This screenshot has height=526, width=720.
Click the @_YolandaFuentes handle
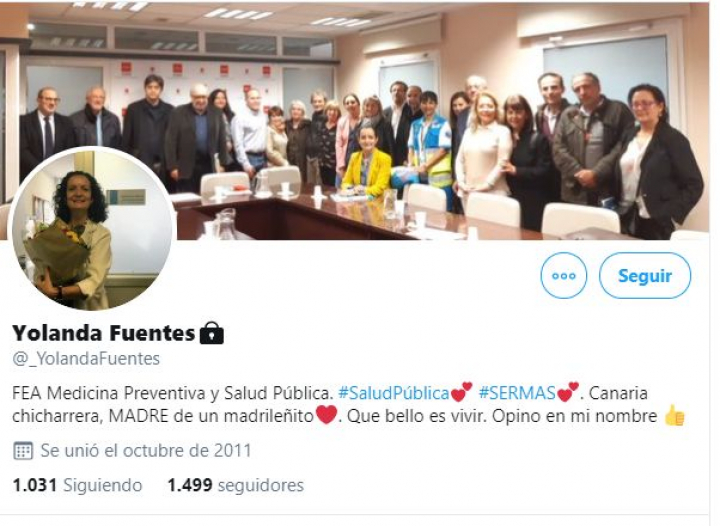86,358
